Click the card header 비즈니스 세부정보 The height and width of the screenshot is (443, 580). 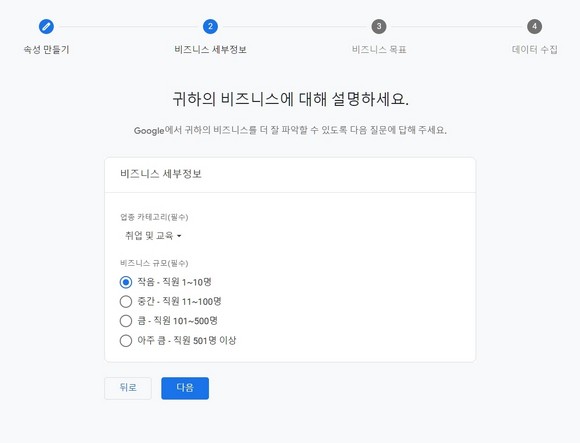[161, 174]
